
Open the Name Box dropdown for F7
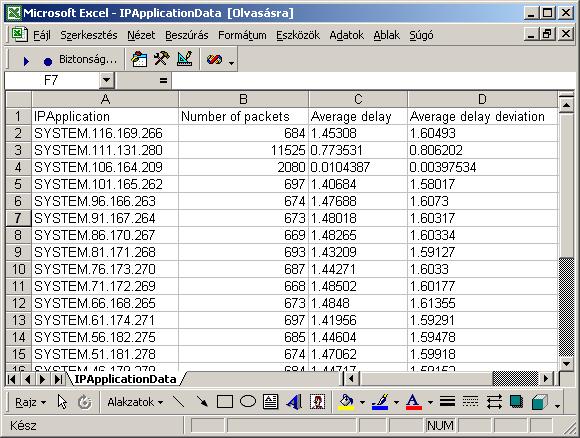pos(107,80)
